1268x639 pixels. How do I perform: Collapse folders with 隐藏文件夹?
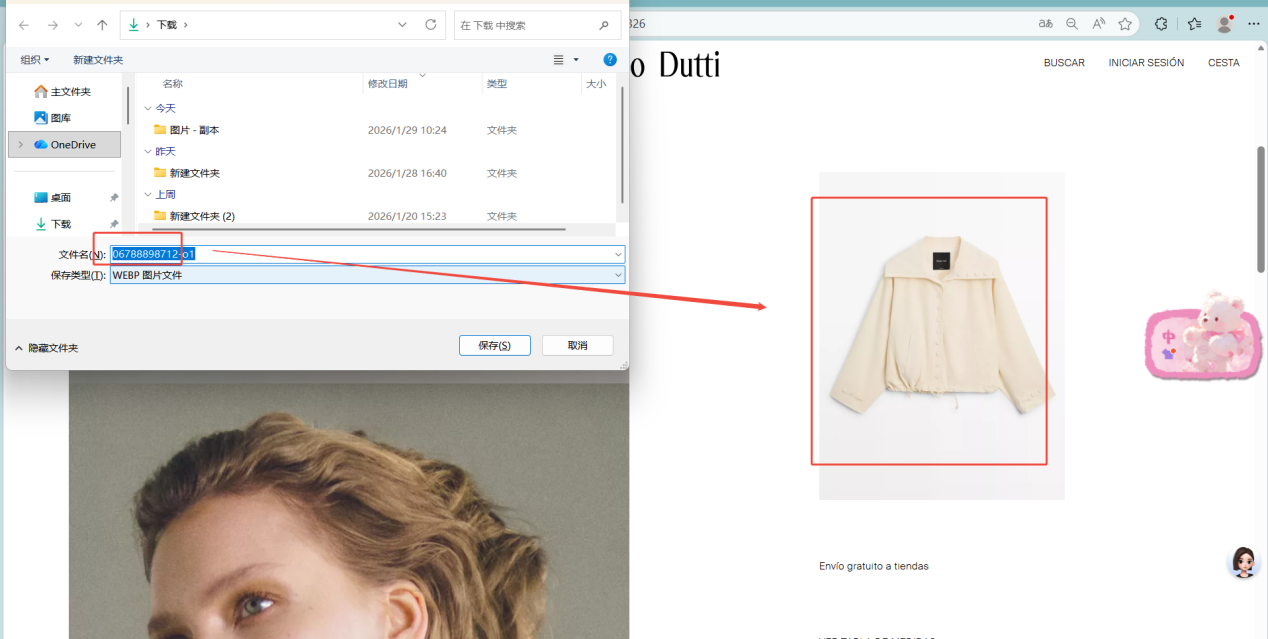pos(46,348)
